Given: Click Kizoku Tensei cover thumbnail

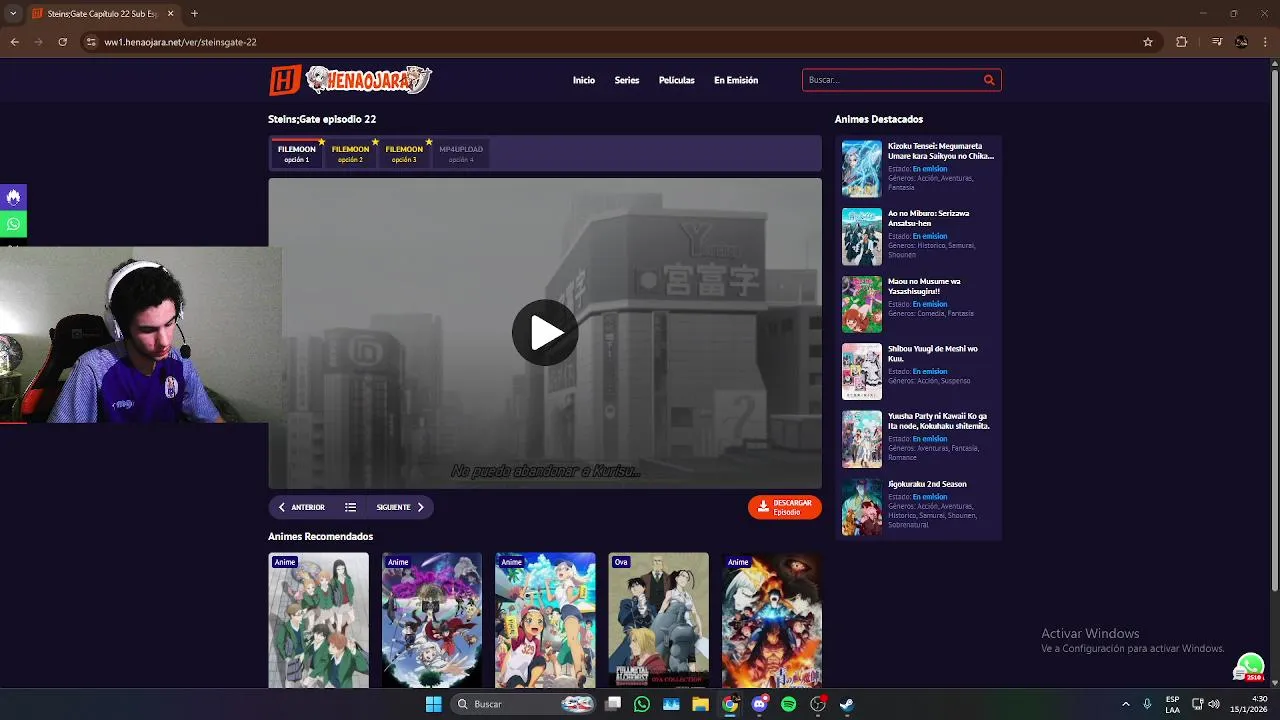Looking at the screenshot, I should (862, 168).
